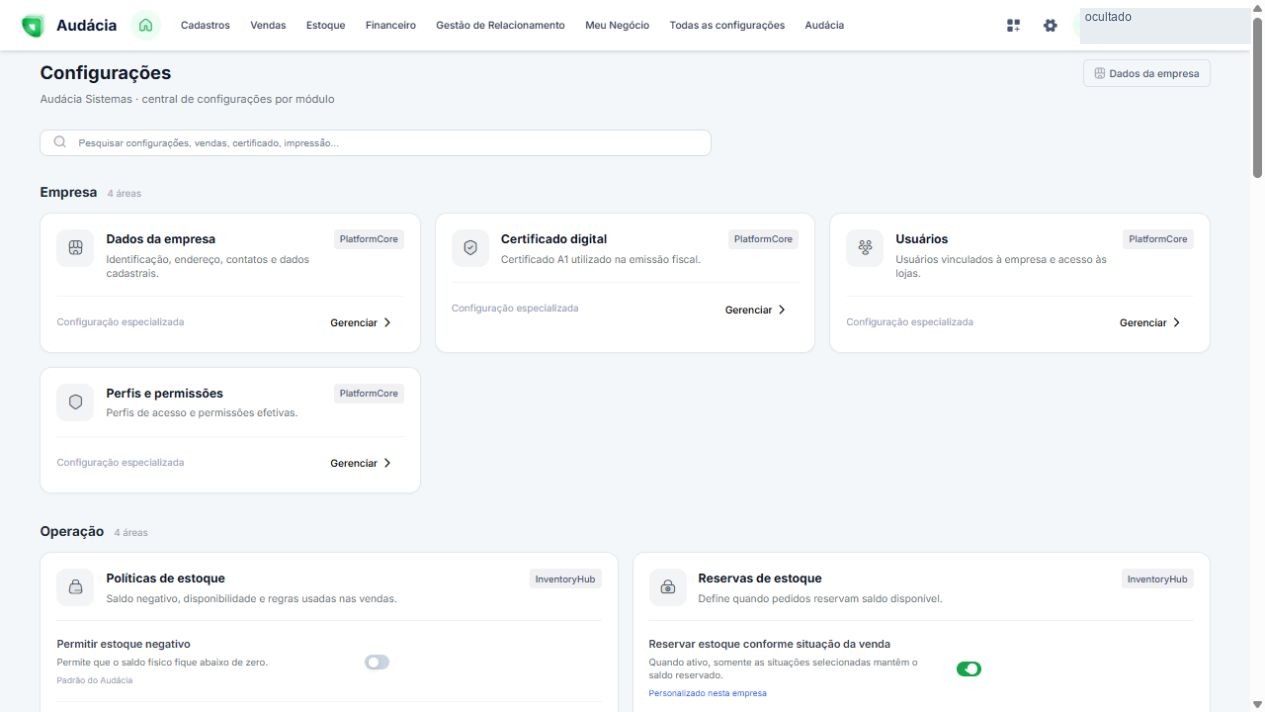Image resolution: width=1265 pixels, height=712 pixels.
Task: Click InventoryHub tag on Reservas de estoque
Action: 1157,579
